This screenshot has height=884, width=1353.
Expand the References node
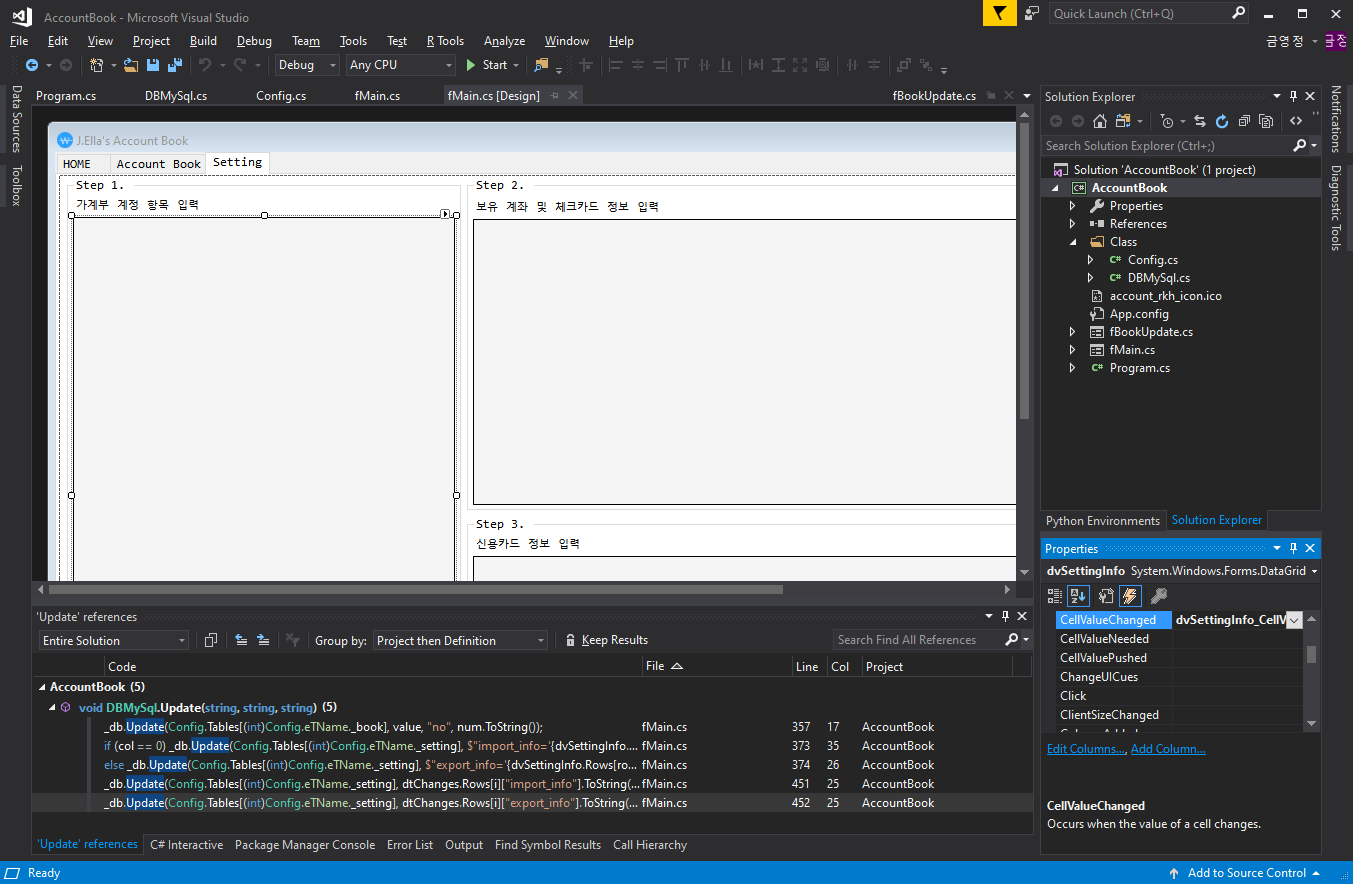click(x=1073, y=224)
